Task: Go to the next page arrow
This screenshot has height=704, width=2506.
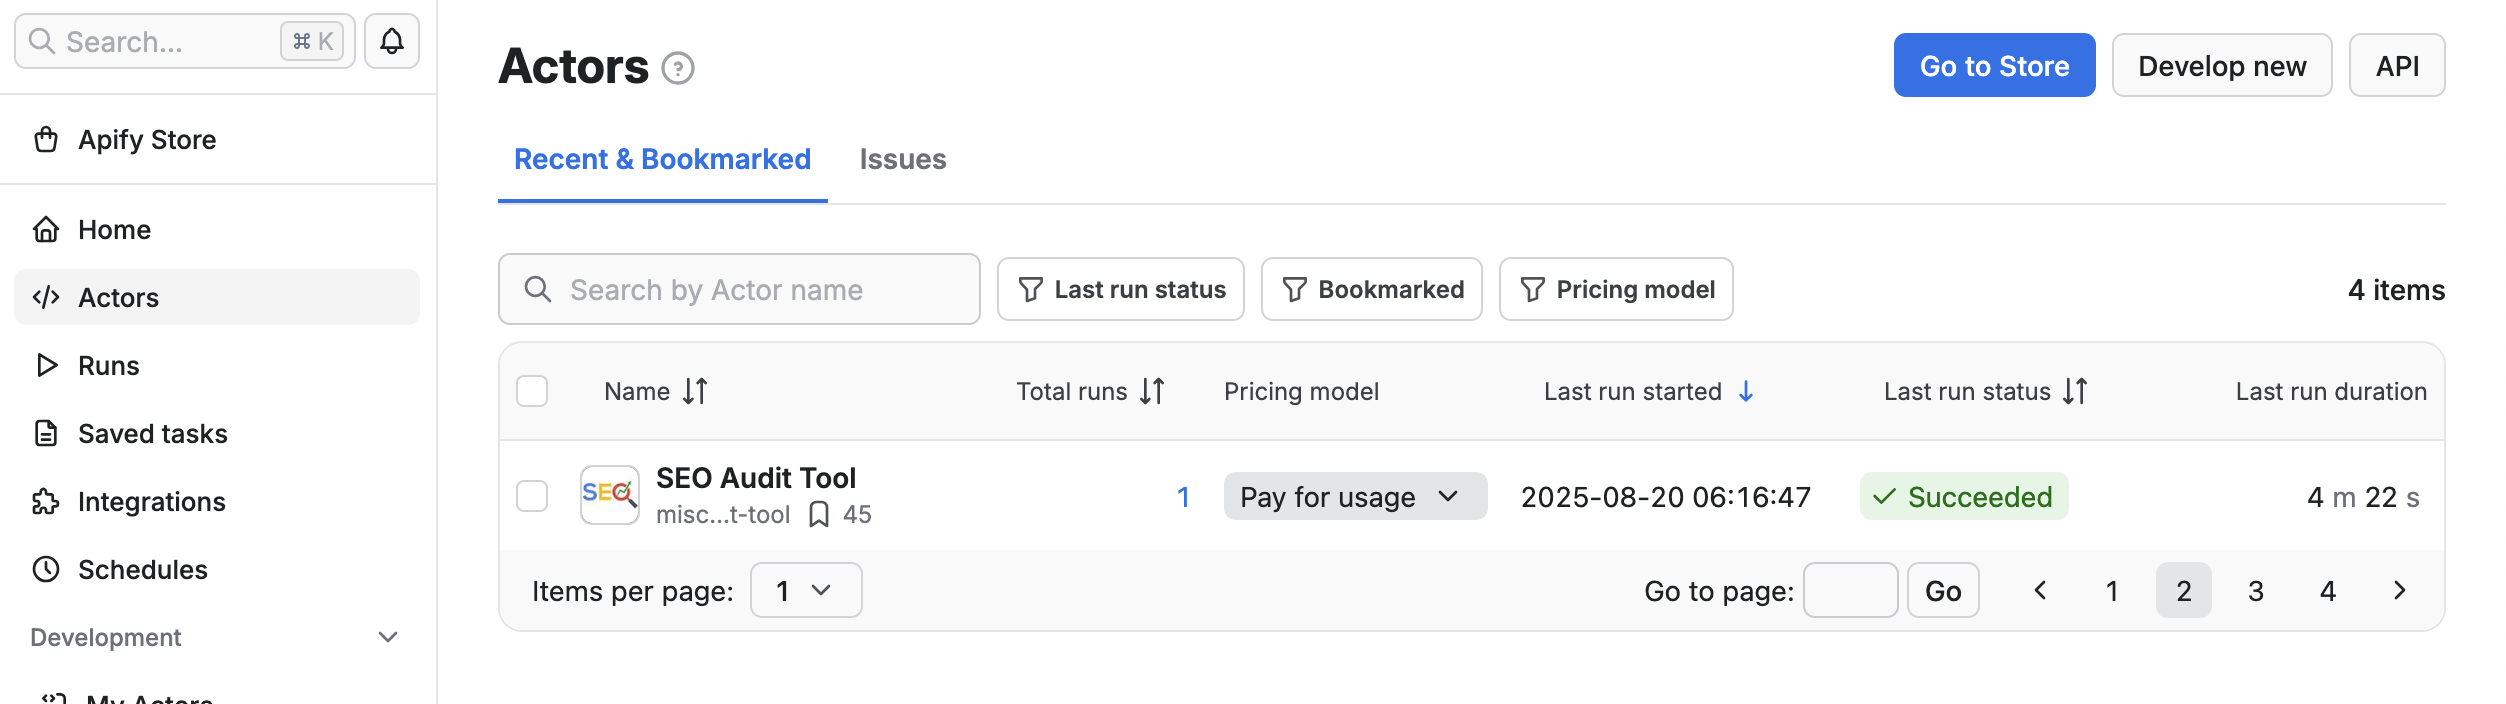Action: click(x=2399, y=591)
